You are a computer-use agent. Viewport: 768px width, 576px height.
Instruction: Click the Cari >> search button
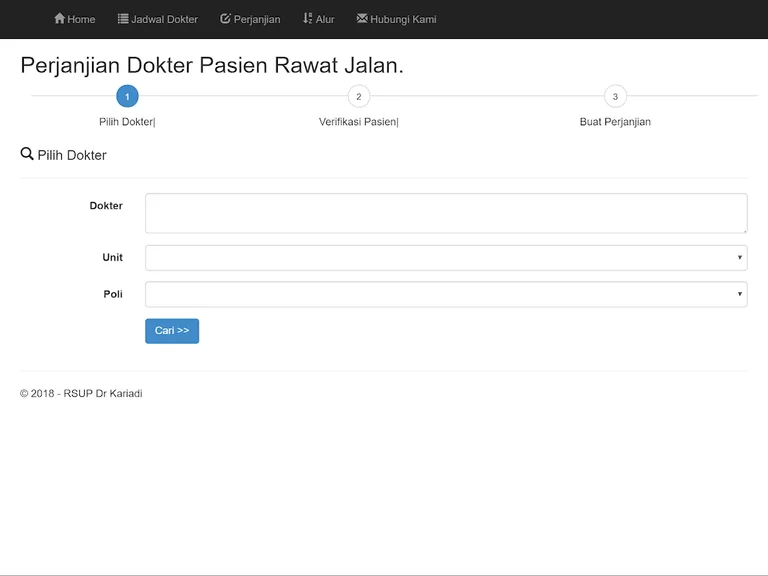click(172, 331)
